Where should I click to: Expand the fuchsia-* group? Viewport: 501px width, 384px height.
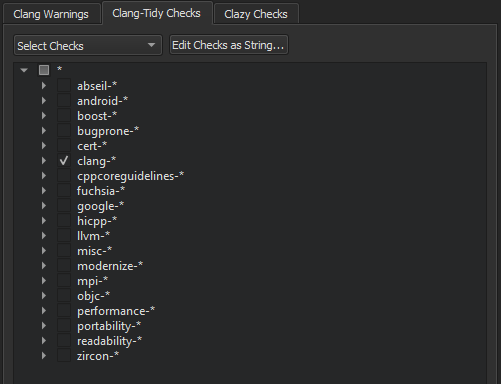[44, 191]
